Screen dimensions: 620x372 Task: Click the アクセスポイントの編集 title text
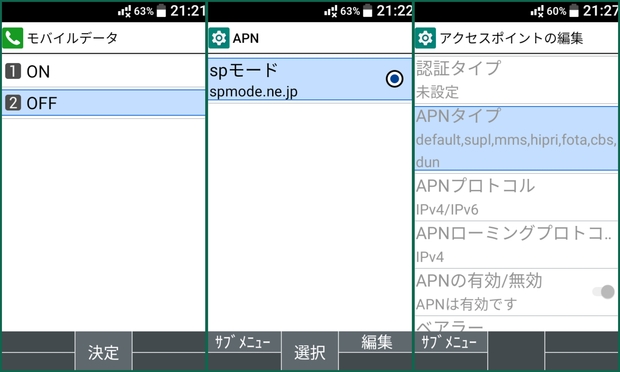click(511, 38)
